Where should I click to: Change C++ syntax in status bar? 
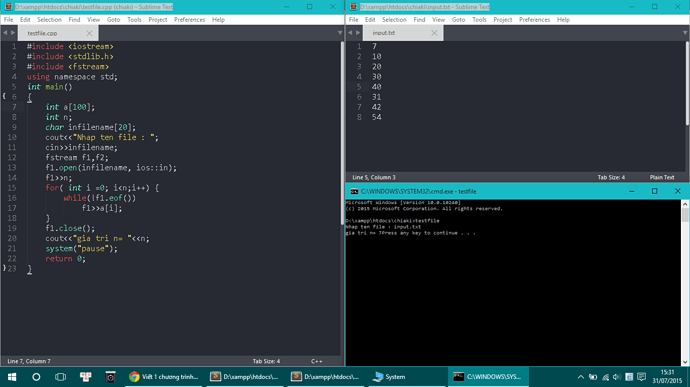(316, 361)
